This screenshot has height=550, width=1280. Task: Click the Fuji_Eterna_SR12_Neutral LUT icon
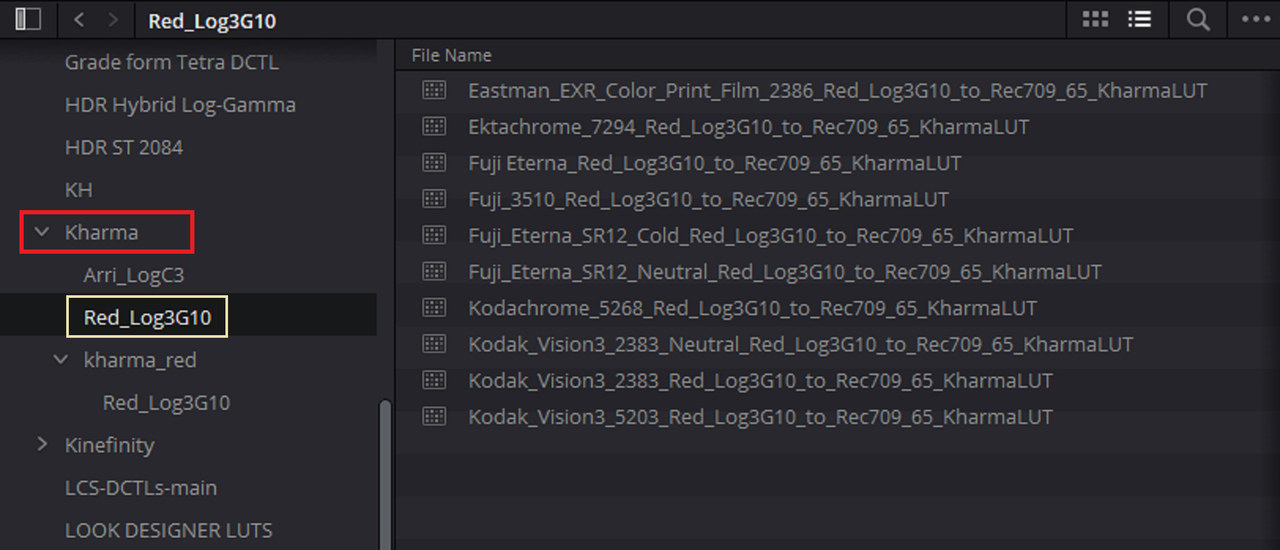433,271
